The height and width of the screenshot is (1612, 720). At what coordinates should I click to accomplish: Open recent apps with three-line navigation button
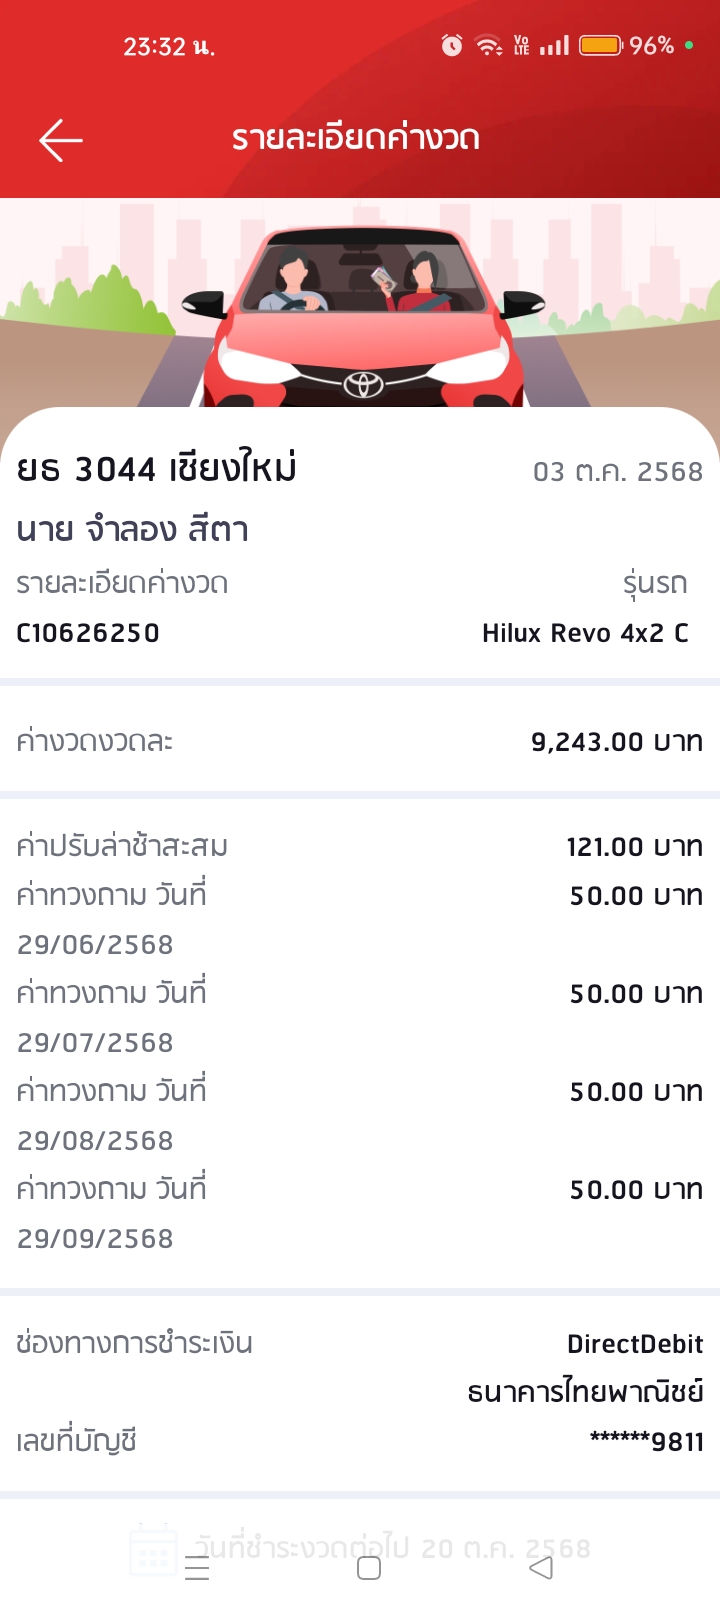(x=197, y=1569)
